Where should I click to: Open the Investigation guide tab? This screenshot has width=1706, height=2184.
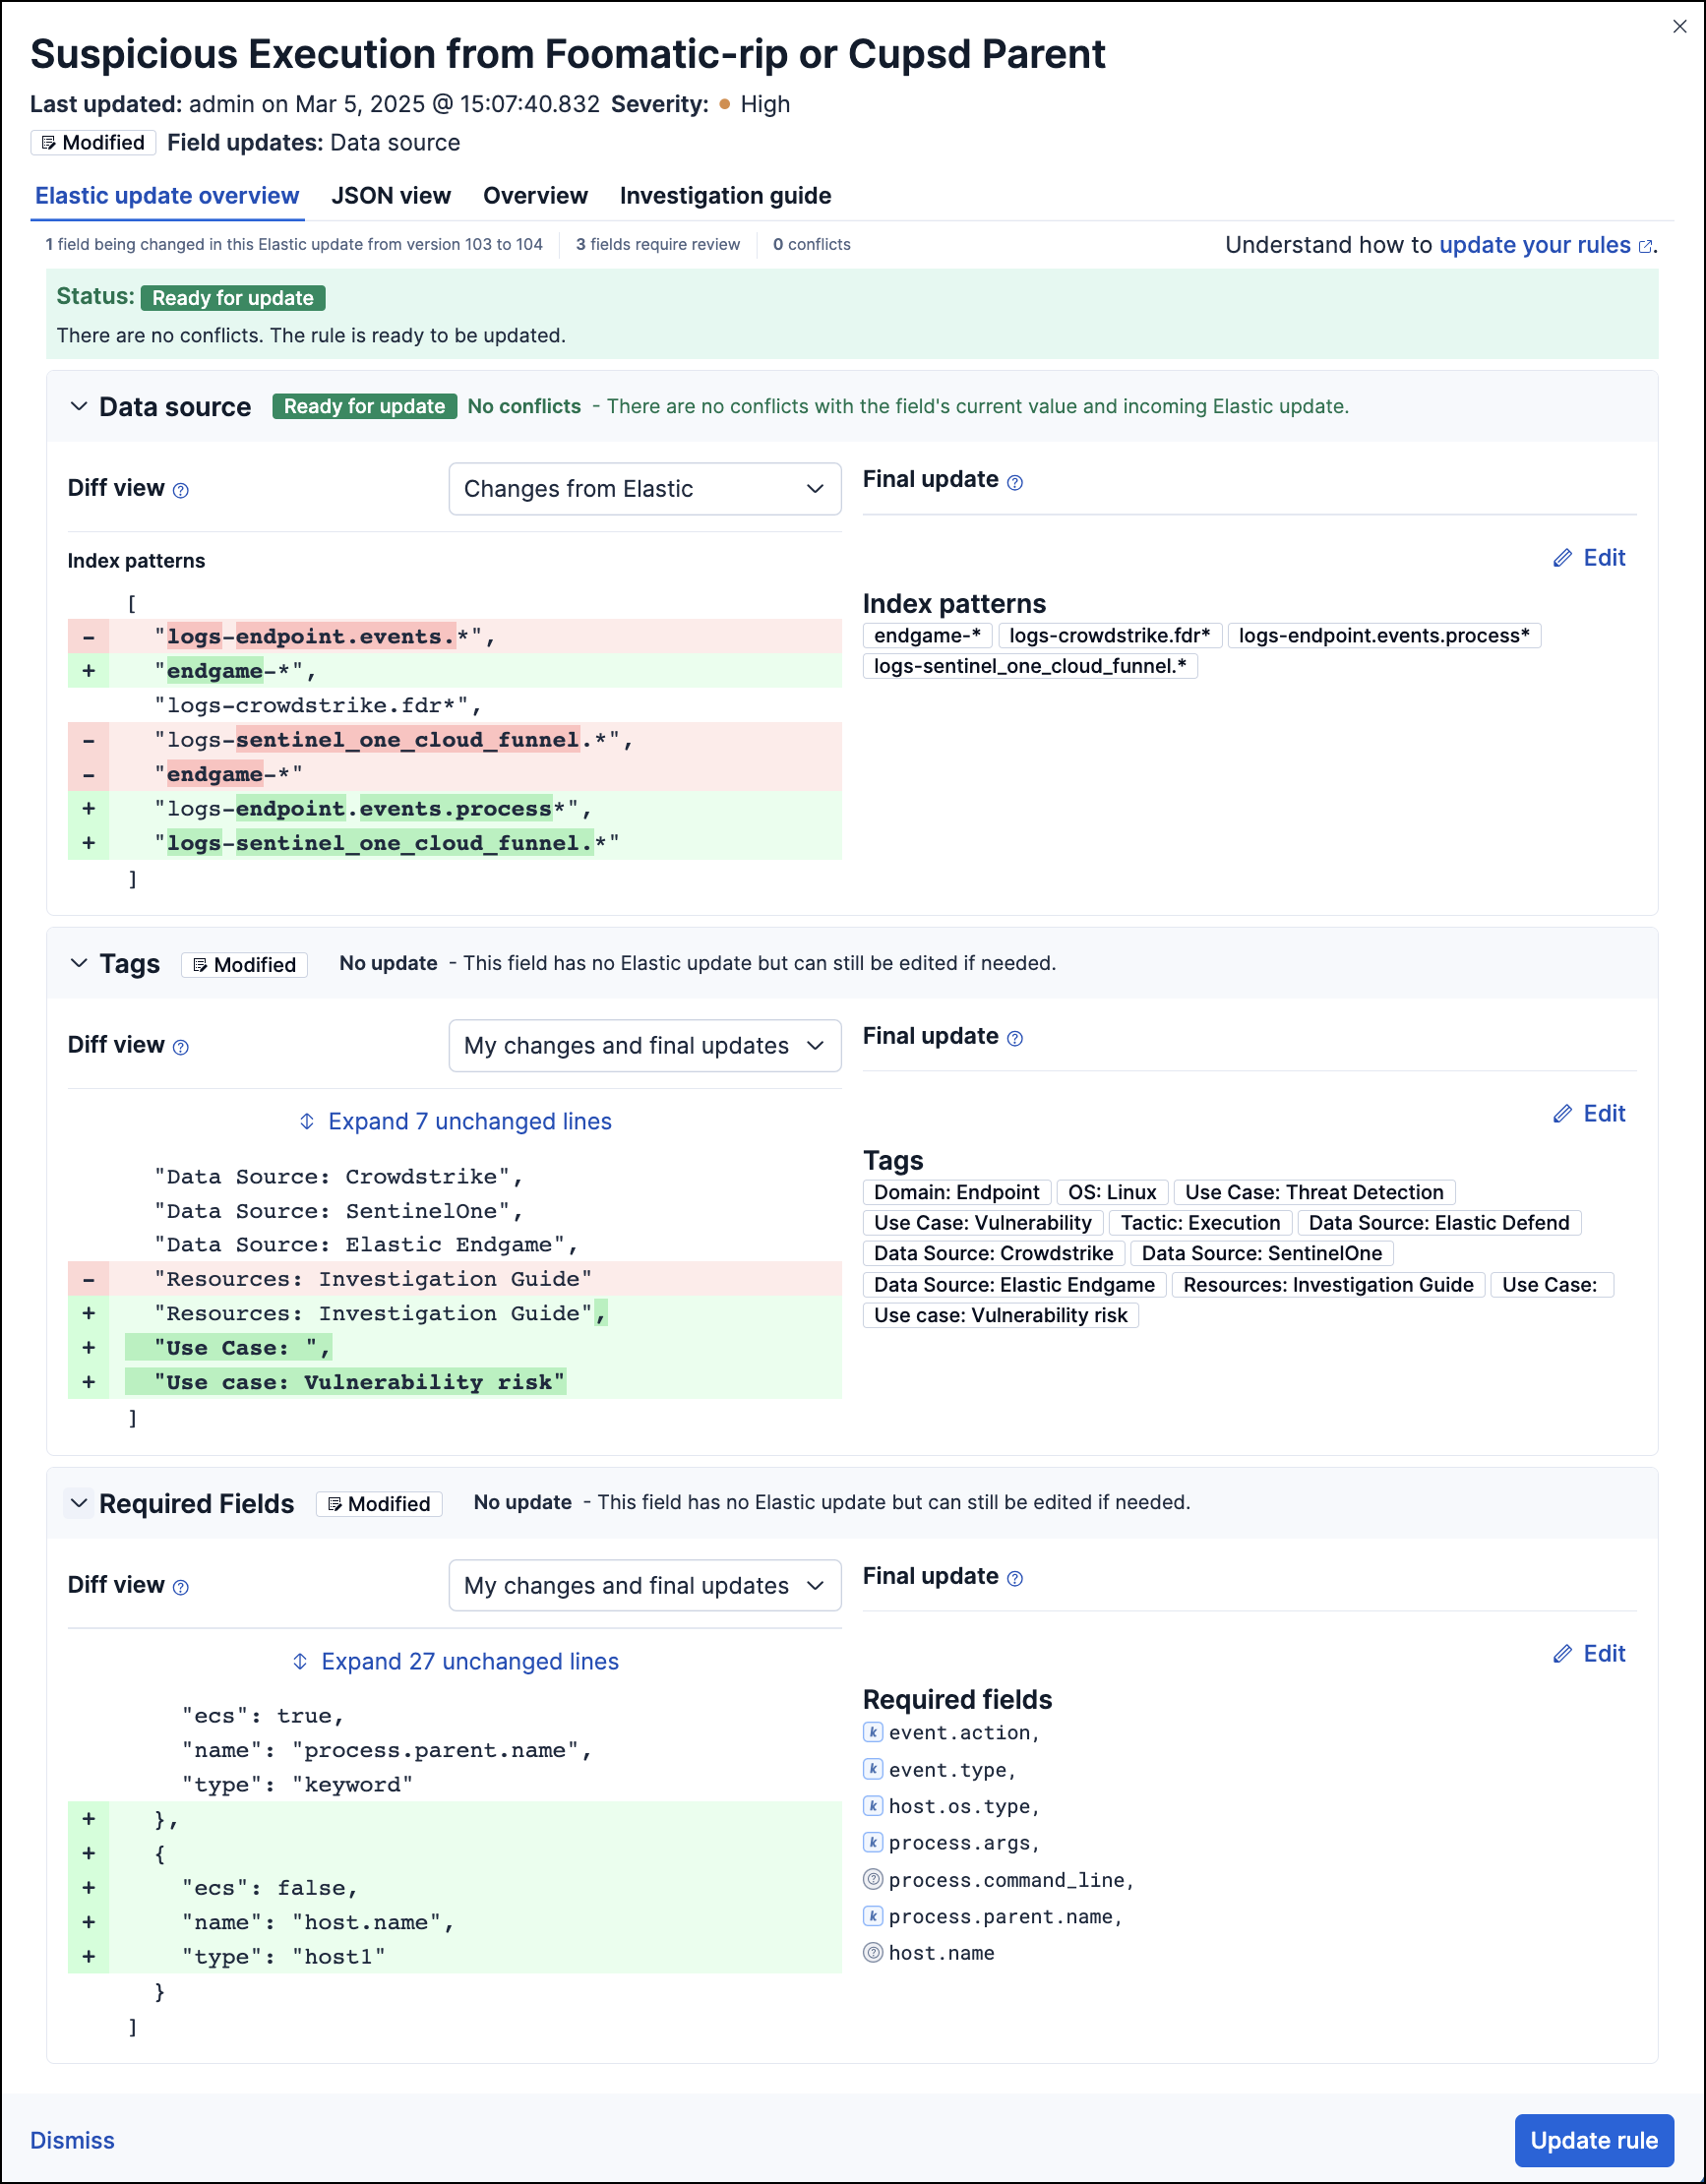pos(725,196)
